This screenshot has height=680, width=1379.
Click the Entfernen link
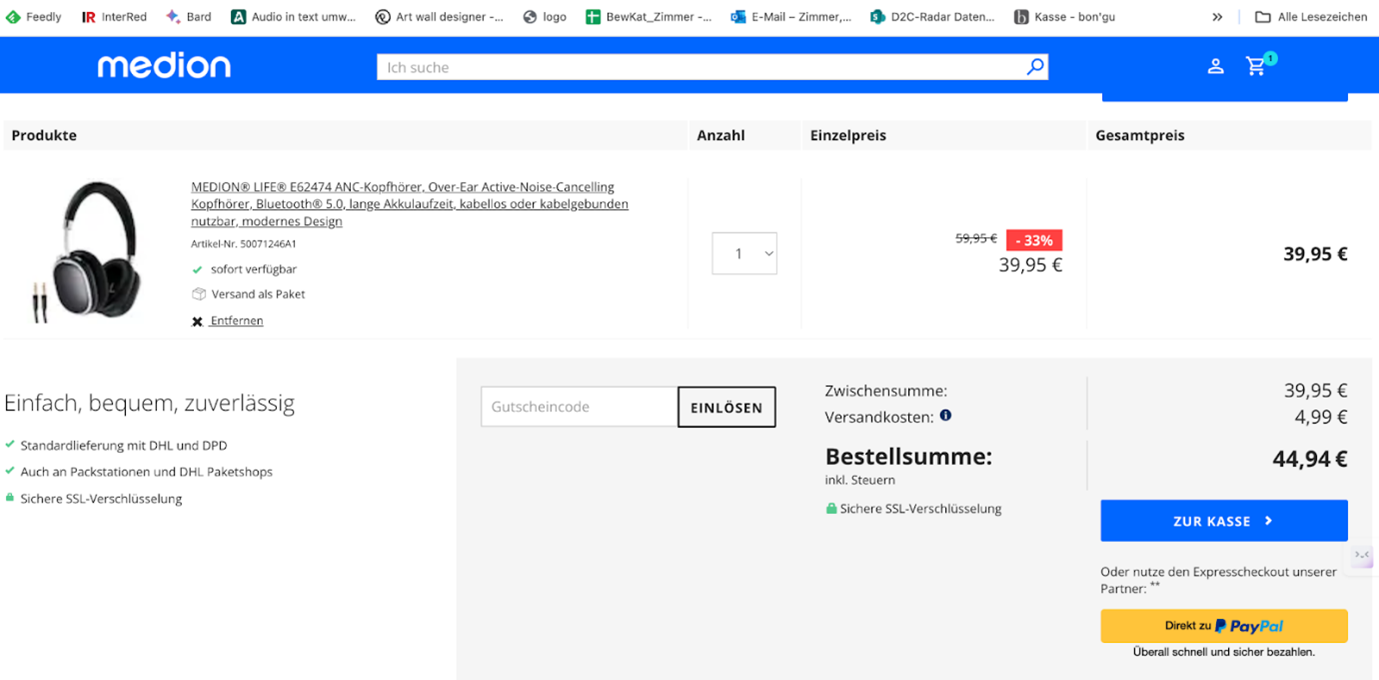click(x=237, y=321)
